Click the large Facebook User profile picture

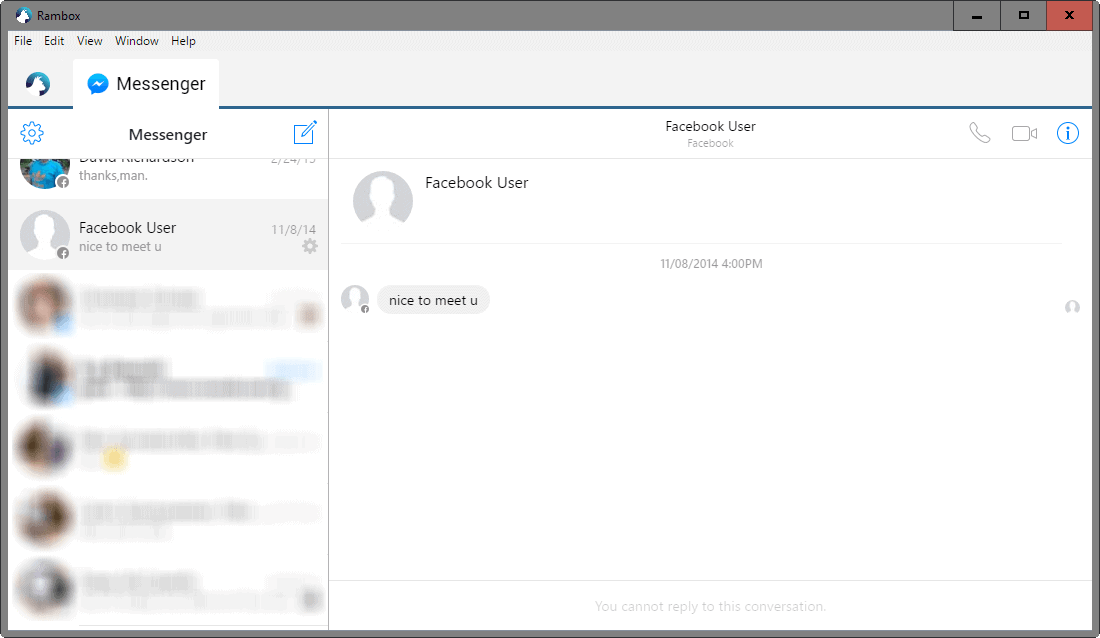pos(383,199)
